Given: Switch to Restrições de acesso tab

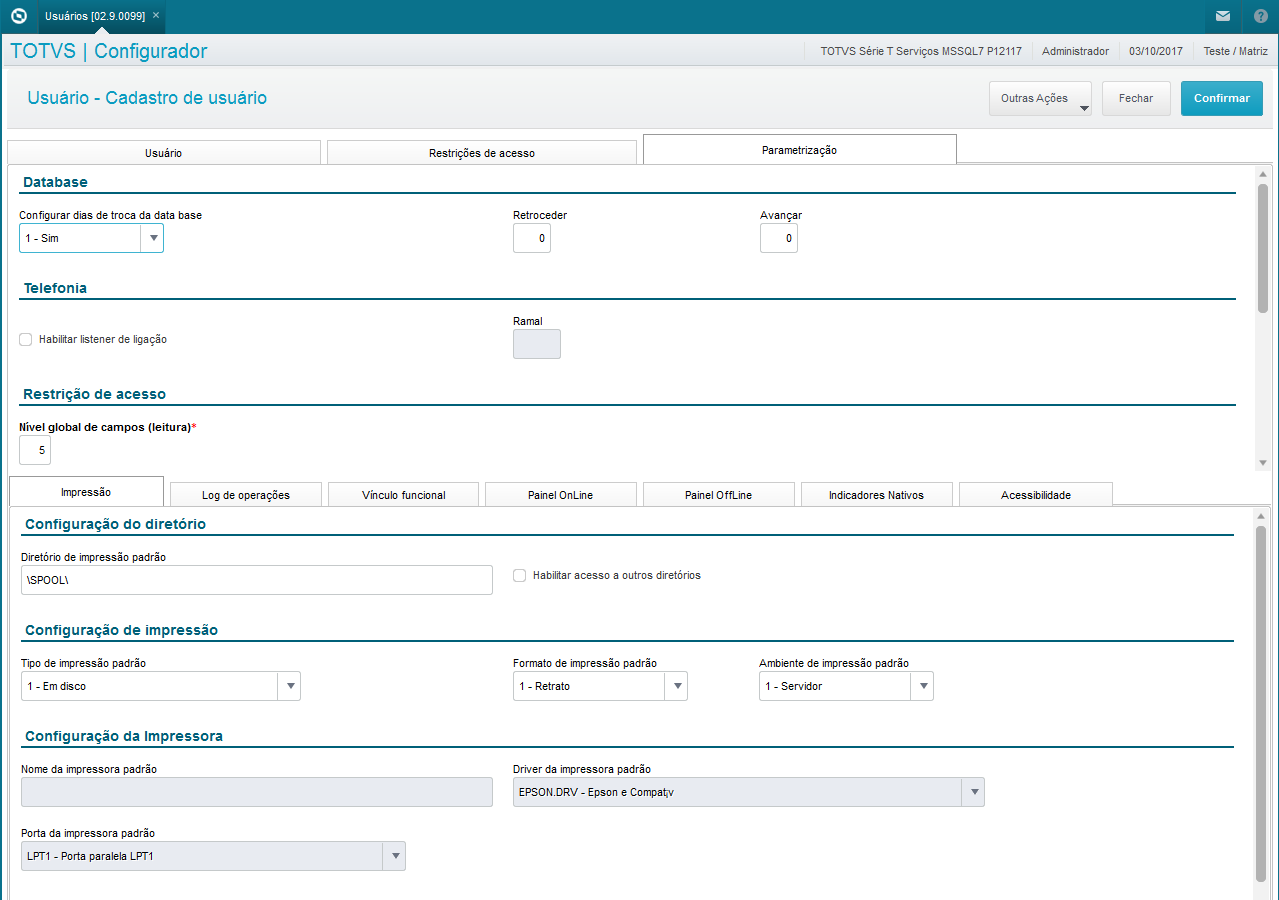Looking at the screenshot, I should pos(482,153).
